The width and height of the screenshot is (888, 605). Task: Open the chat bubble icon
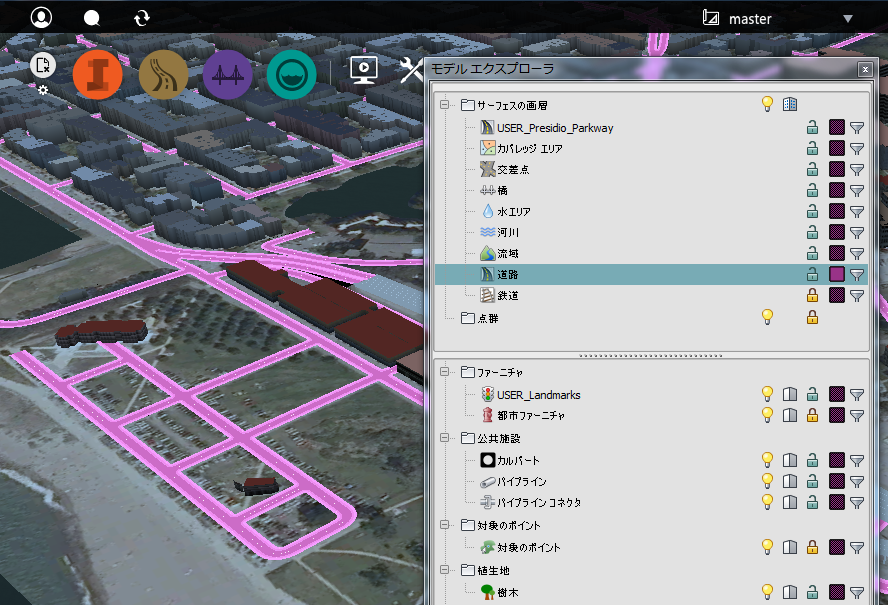(92, 18)
